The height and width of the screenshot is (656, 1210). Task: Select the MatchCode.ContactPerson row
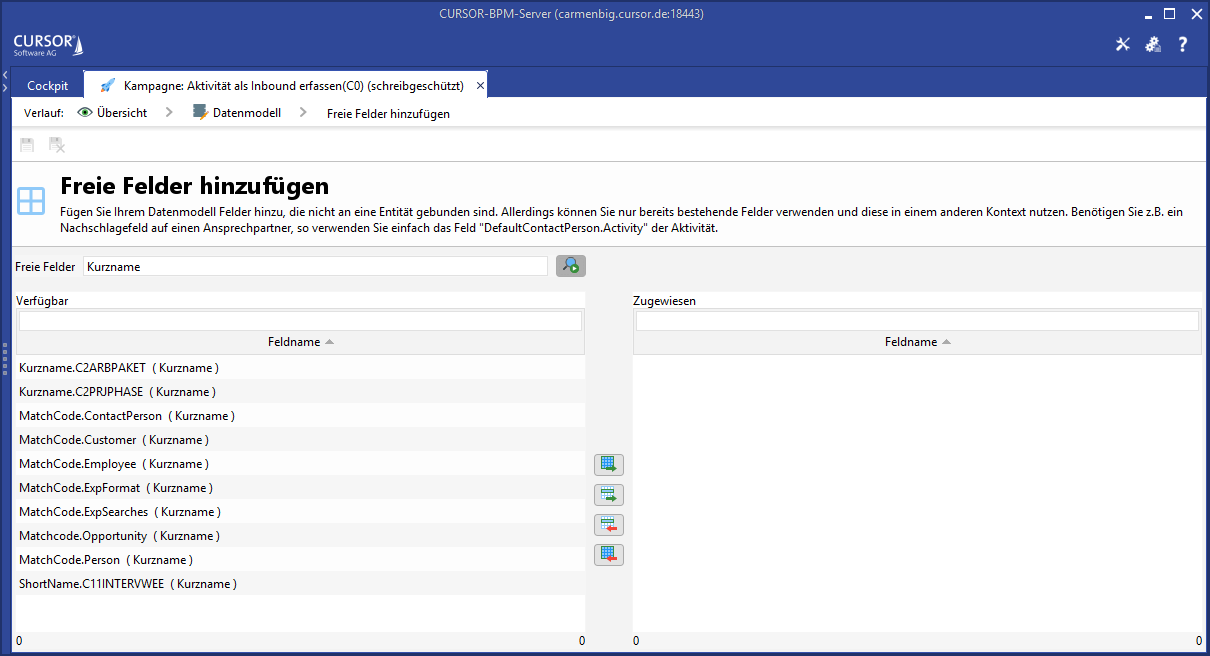tap(127, 416)
